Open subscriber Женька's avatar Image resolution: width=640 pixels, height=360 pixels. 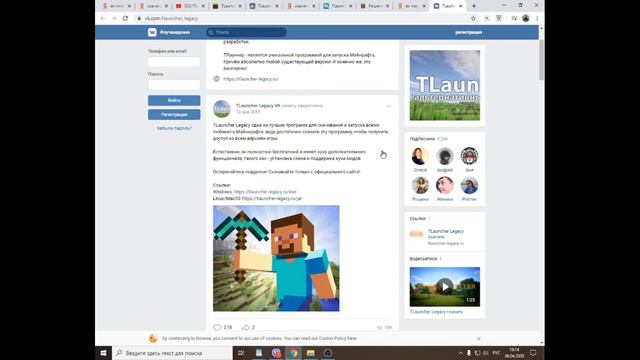tap(444, 185)
